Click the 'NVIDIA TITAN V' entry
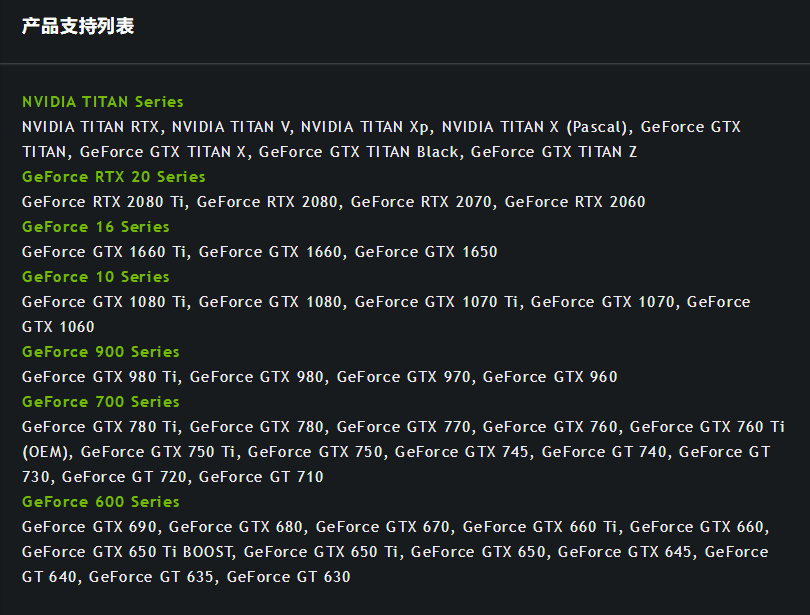This screenshot has height=615, width=810. pos(230,127)
